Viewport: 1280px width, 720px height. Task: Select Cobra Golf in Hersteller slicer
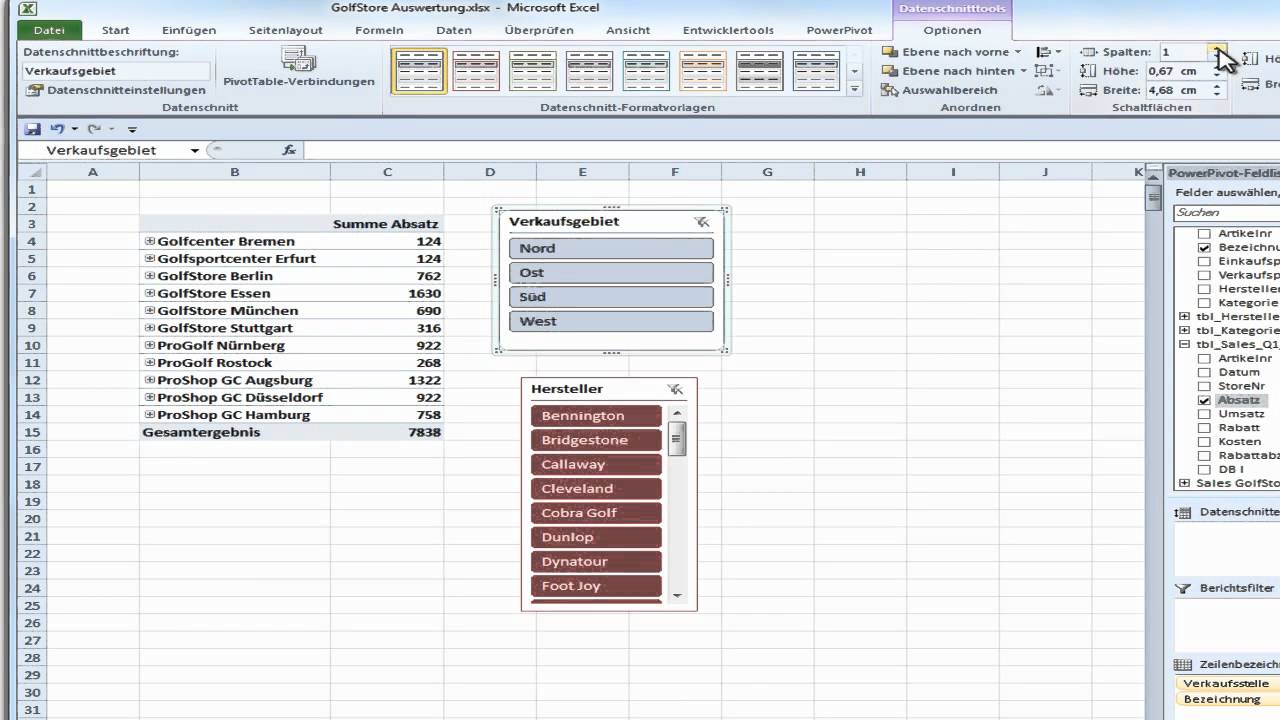point(596,513)
